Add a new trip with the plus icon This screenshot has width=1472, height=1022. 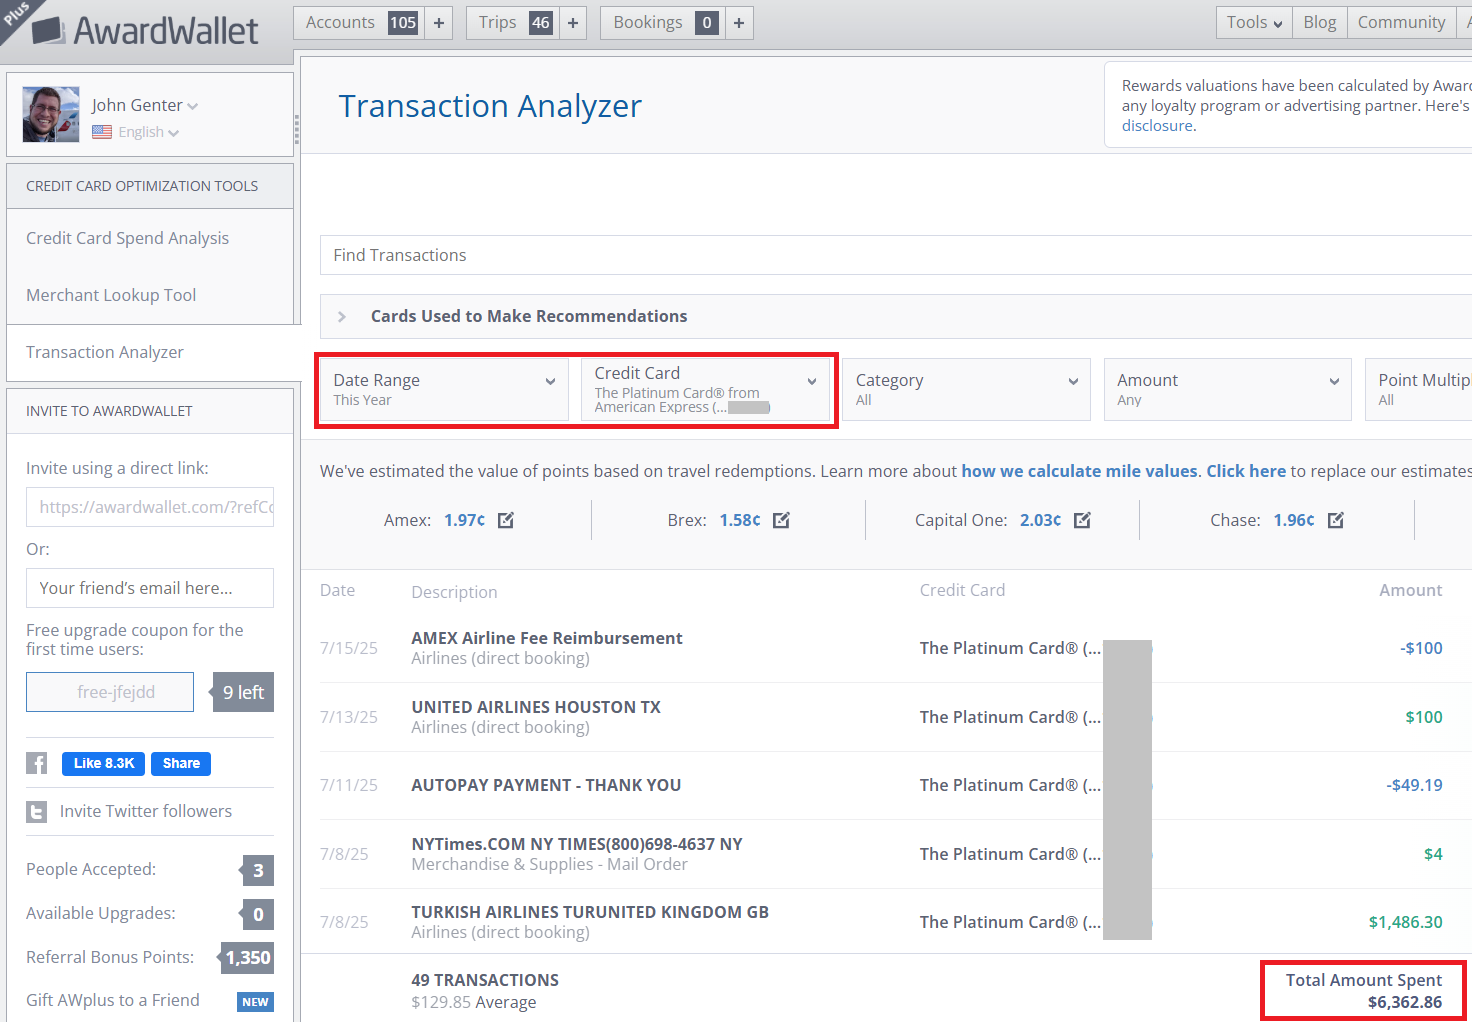coord(571,22)
